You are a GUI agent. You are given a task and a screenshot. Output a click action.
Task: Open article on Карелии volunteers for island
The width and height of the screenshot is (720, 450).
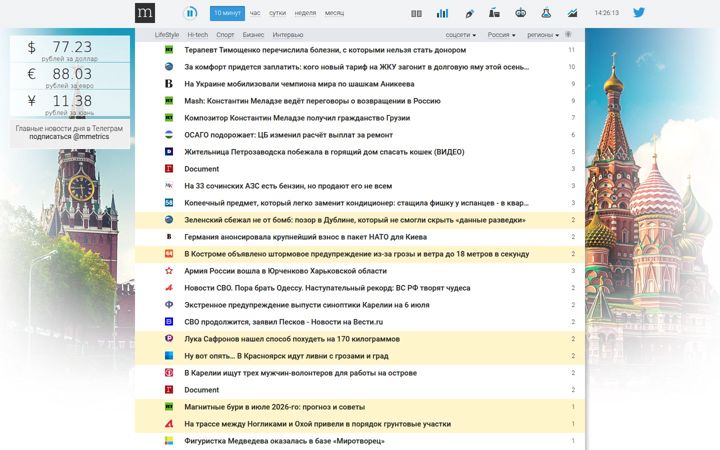coord(301,373)
